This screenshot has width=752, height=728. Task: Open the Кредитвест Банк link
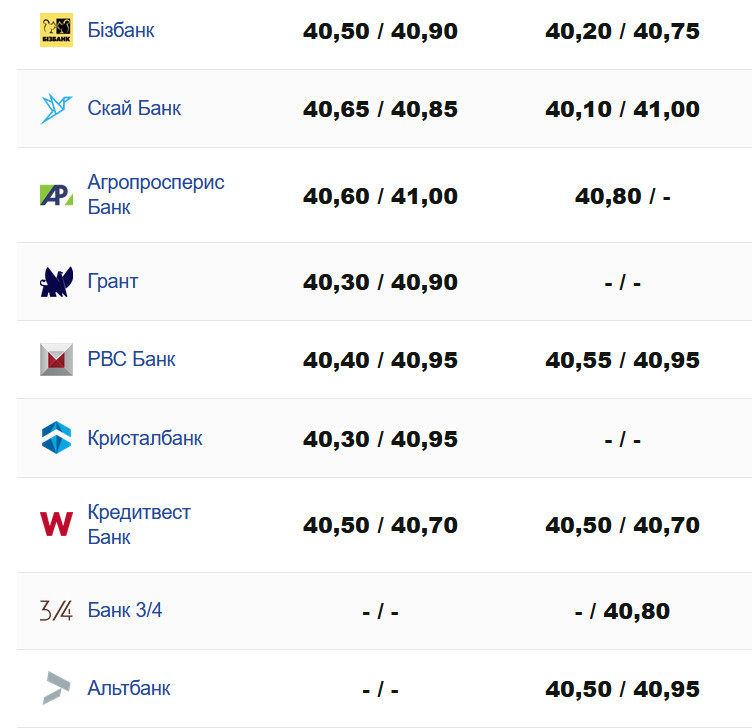pos(139,524)
